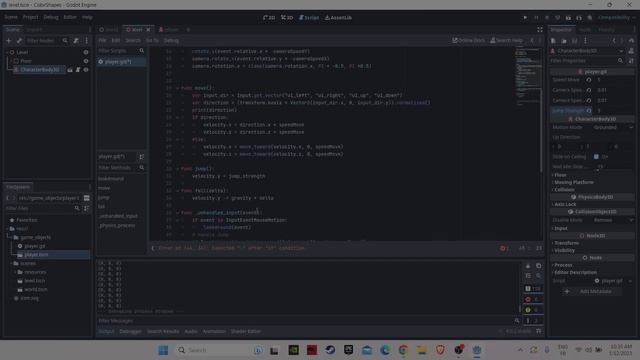Jump to _unhandled_input in method list
Screen dimensions: 640x360
[x=118, y=216]
